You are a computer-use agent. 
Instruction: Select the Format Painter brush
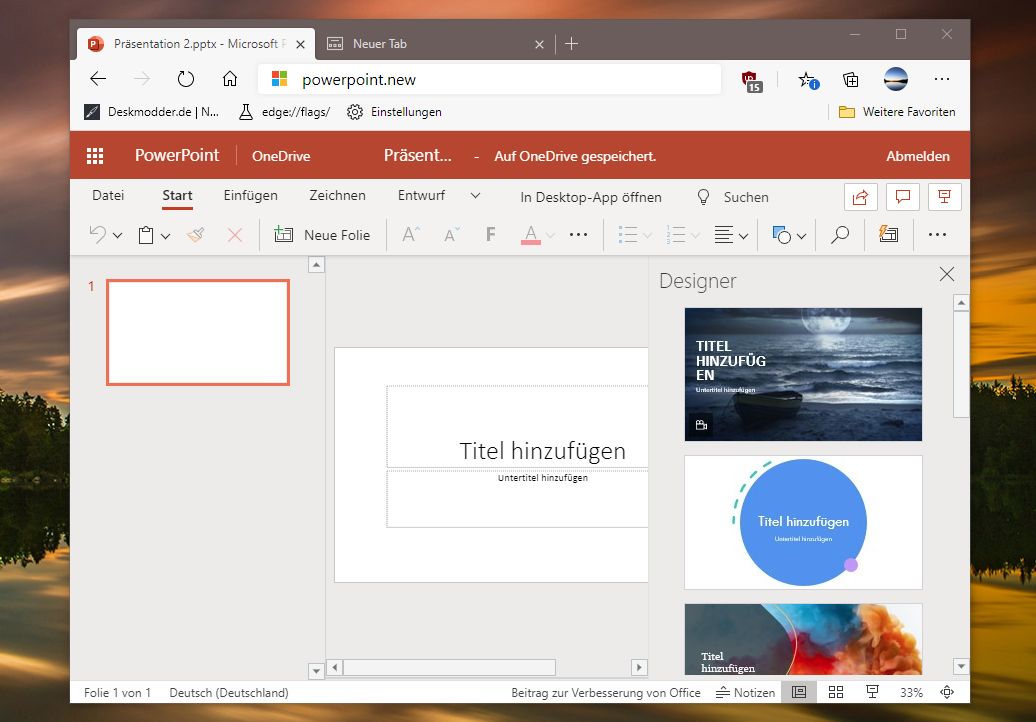pos(196,235)
